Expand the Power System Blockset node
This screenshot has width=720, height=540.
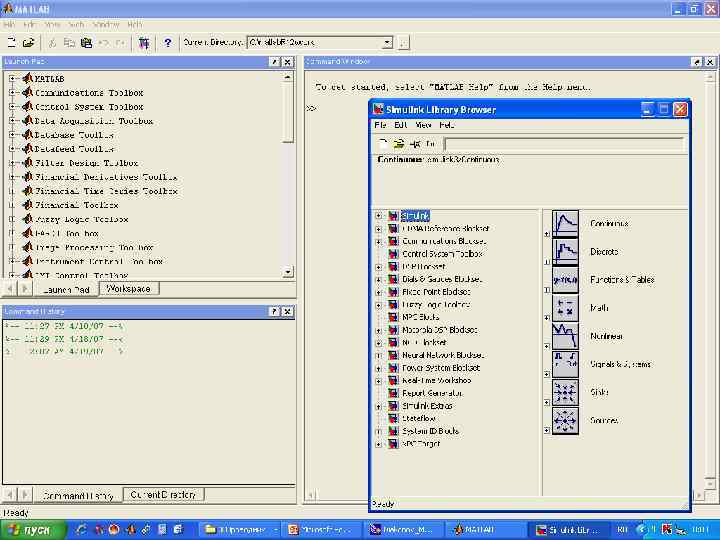pyautogui.click(x=379, y=368)
